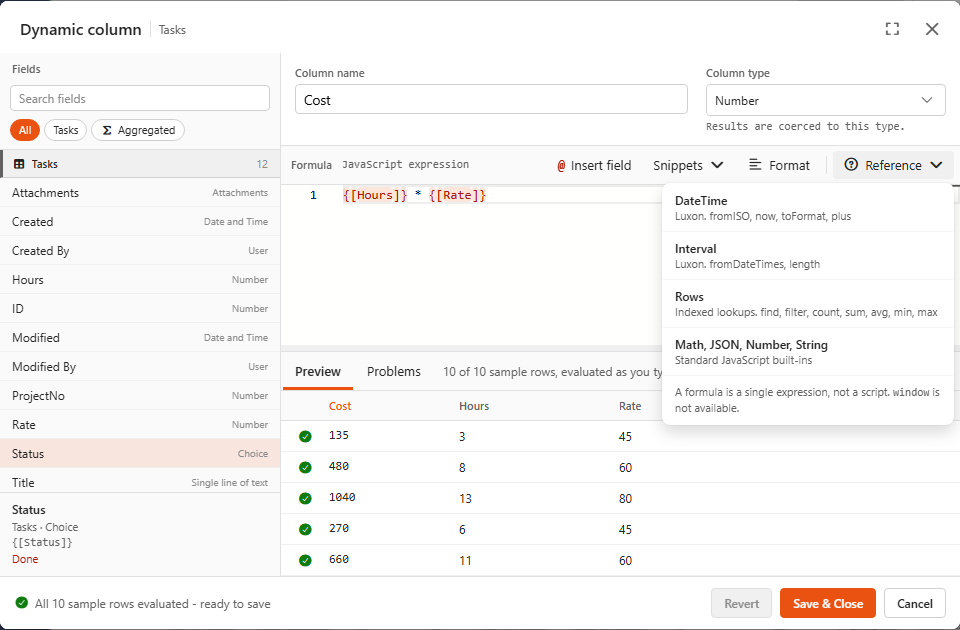The width and height of the screenshot is (960, 630).
Task: Click the green check icon for row 135
Action: coord(305,437)
